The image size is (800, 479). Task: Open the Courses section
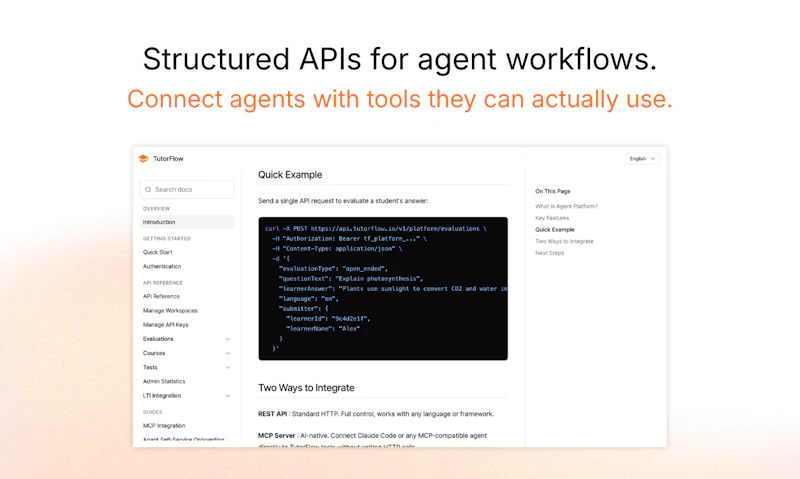(154, 353)
